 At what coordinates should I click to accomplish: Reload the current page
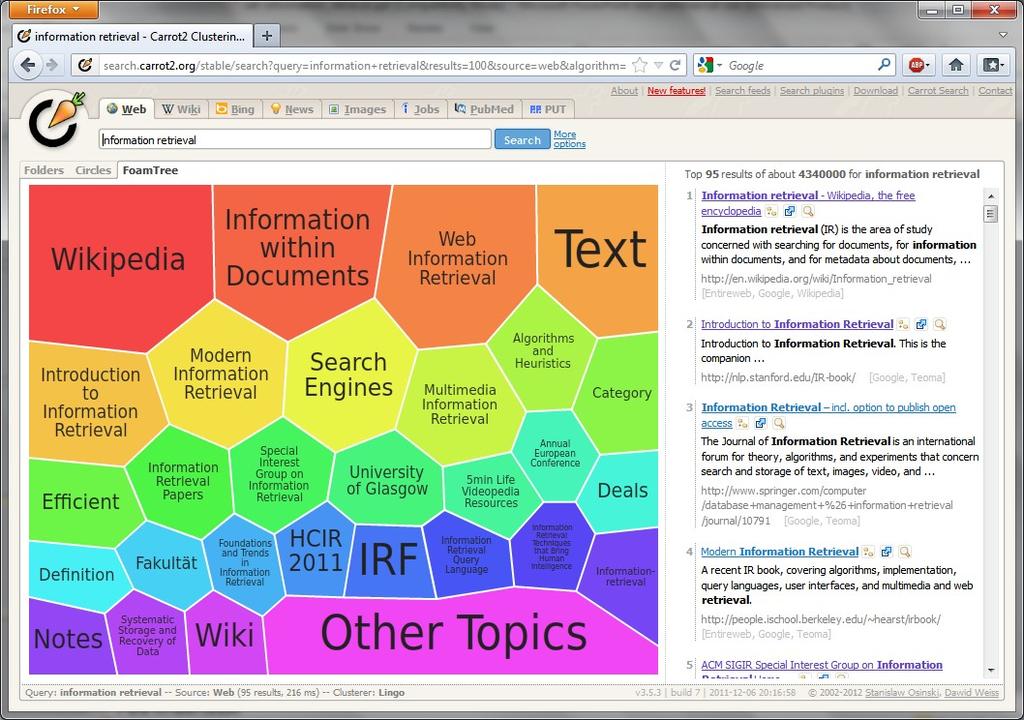click(675, 65)
